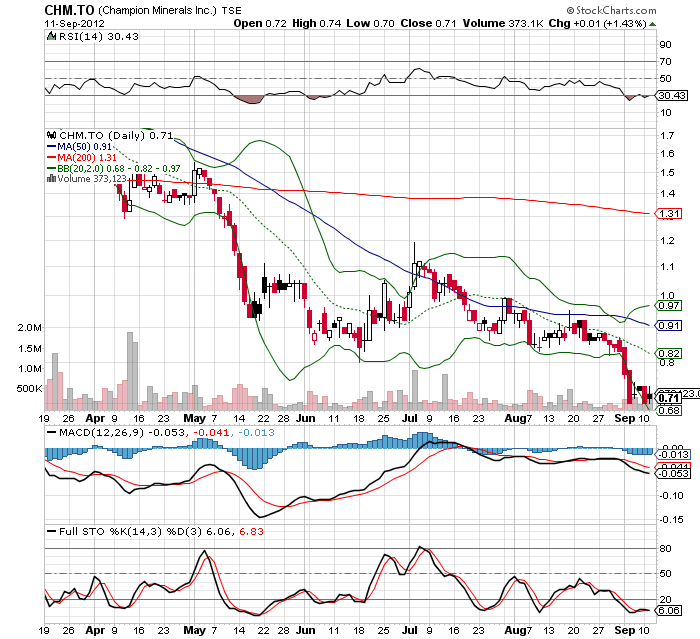Click Apr on the stochastic panel date axis
The width and height of the screenshot is (700, 639).
(95, 631)
